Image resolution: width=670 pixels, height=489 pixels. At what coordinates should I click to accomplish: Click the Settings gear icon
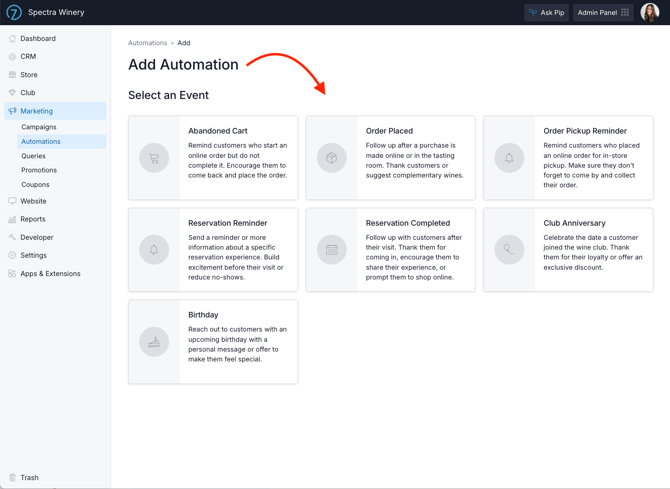tap(12, 255)
